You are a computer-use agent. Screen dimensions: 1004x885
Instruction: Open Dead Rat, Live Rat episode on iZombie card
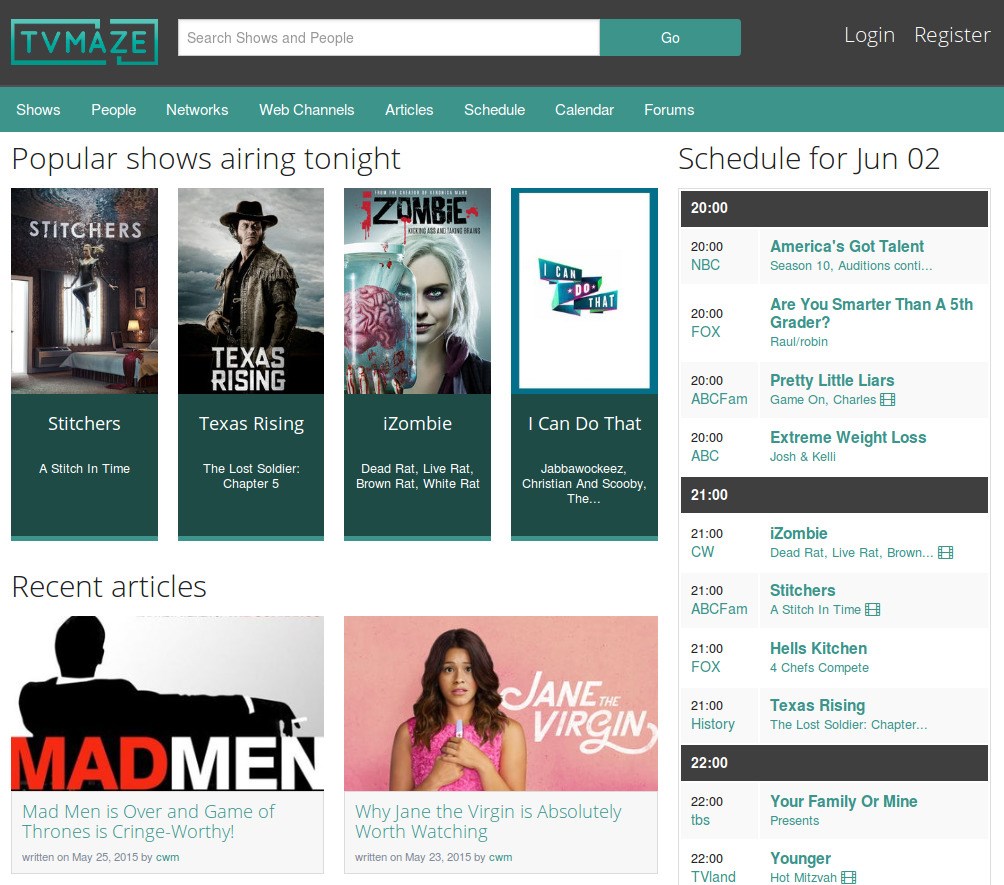click(x=417, y=476)
